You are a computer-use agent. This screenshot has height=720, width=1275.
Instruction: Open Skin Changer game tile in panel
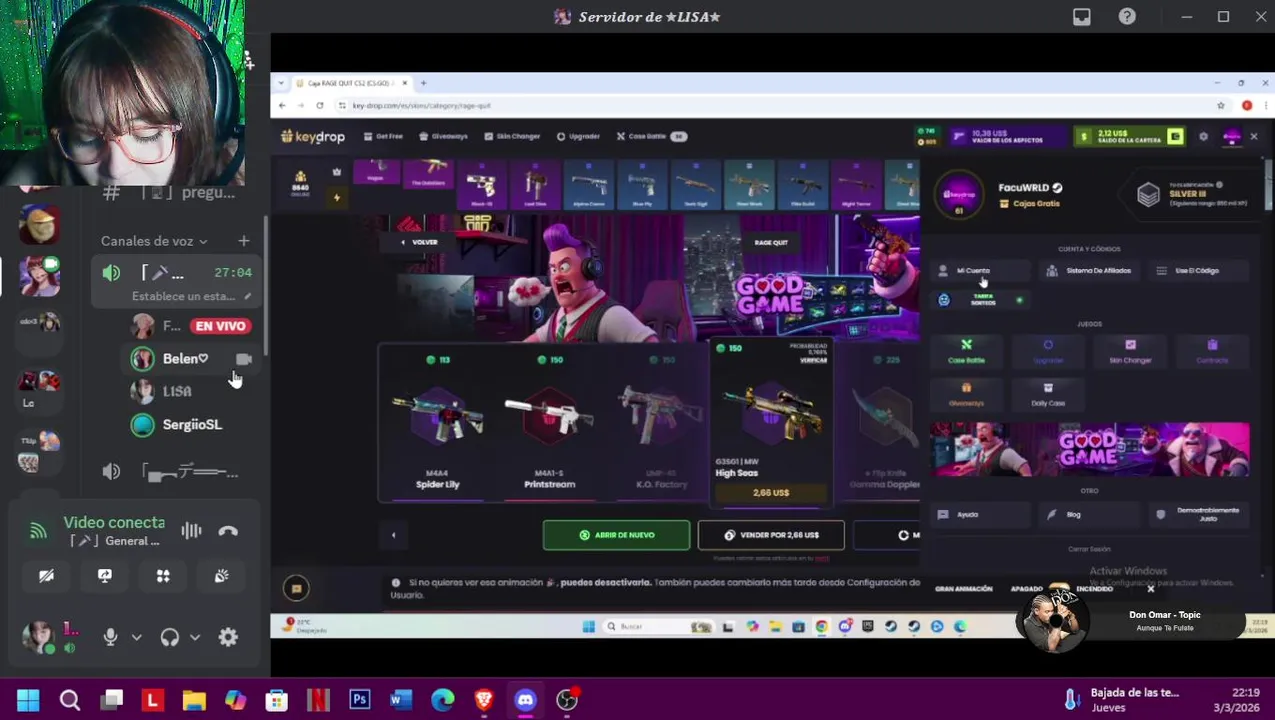click(1130, 351)
